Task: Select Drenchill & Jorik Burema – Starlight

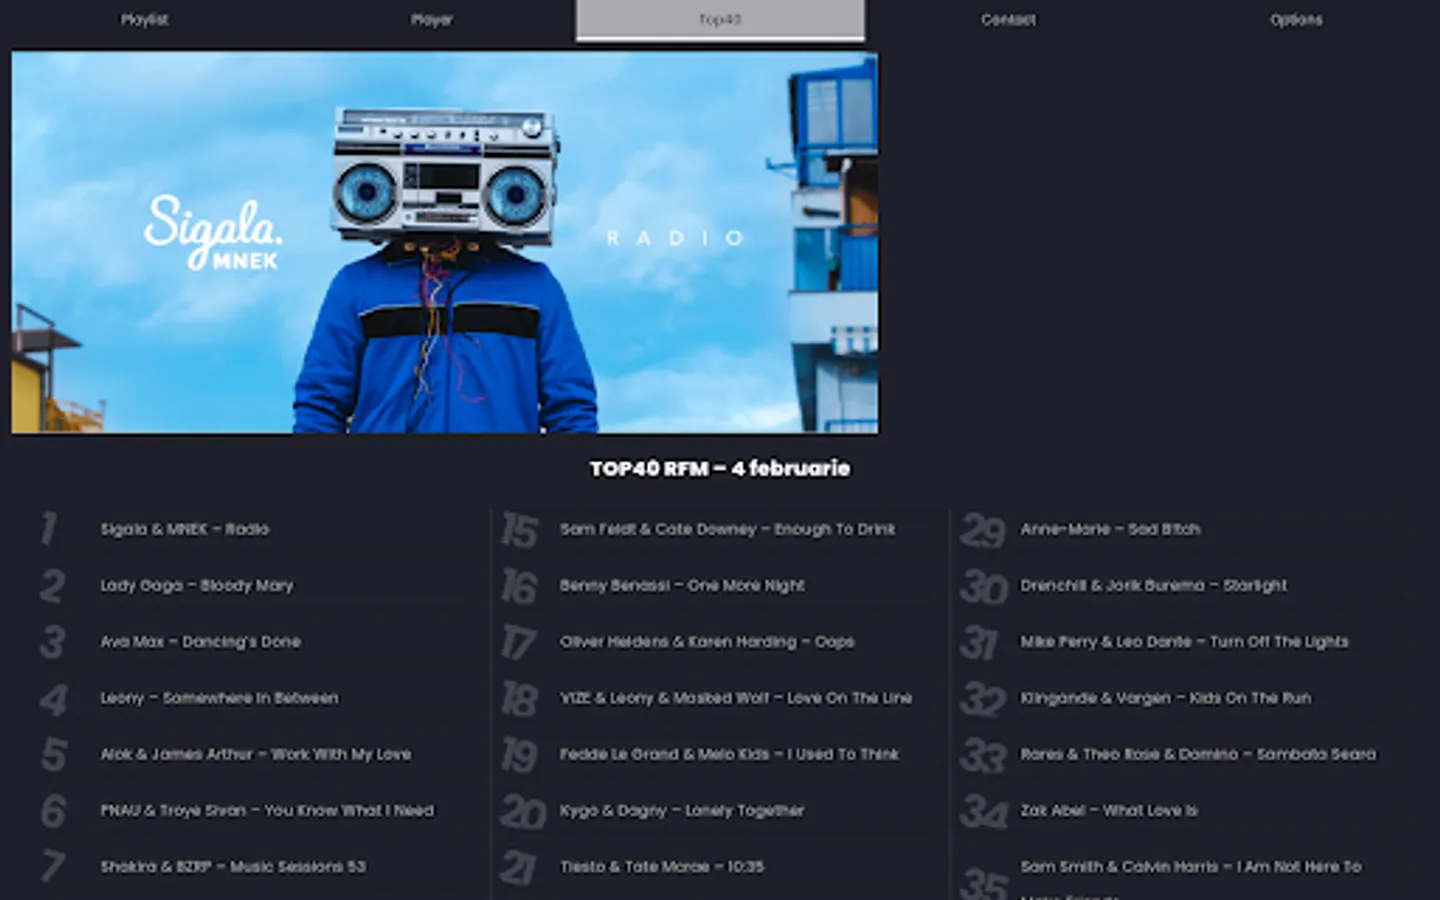Action: [x=1153, y=585]
